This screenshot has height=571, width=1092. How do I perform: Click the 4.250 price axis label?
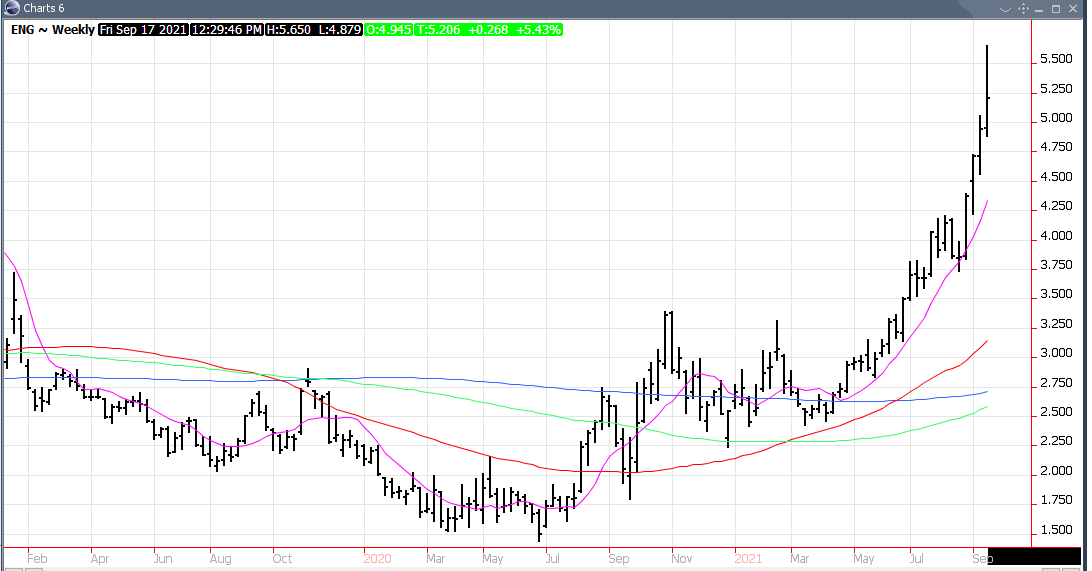[1056, 206]
